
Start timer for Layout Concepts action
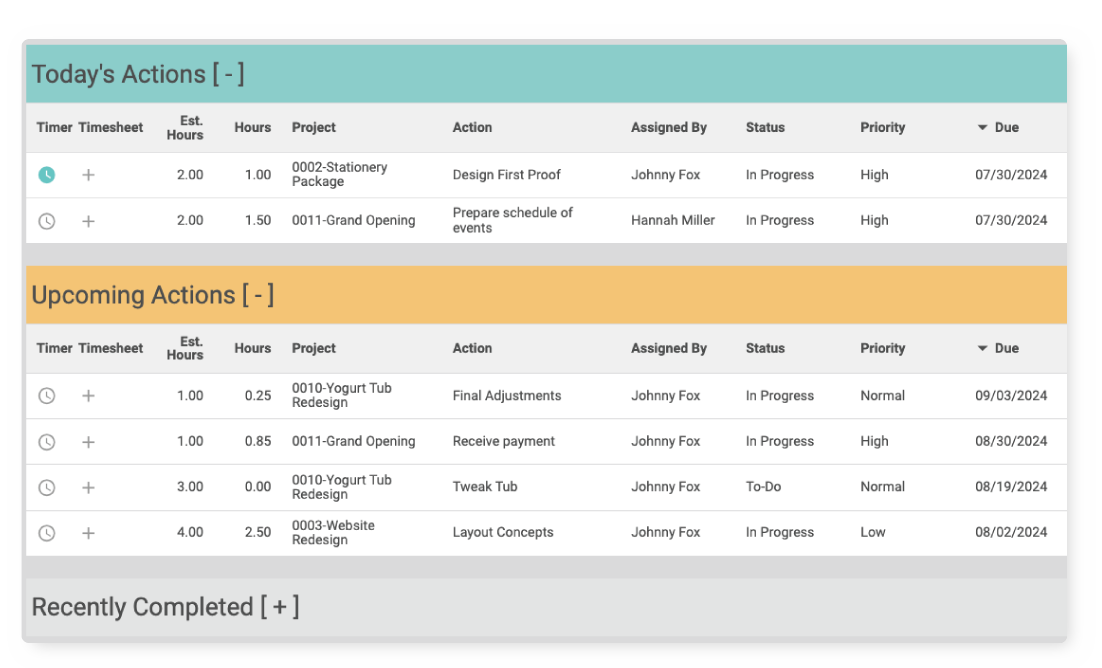click(x=47, y=533)
